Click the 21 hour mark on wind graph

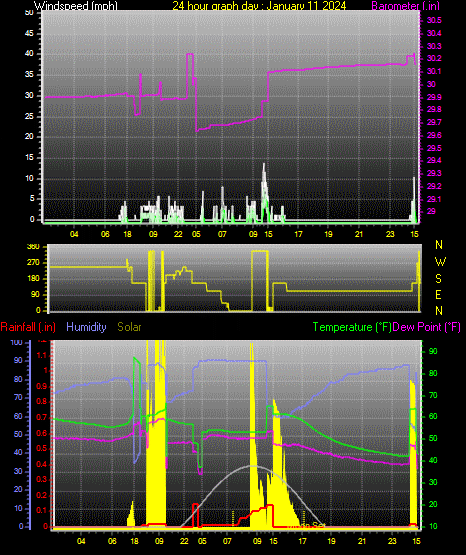(359, 234)
